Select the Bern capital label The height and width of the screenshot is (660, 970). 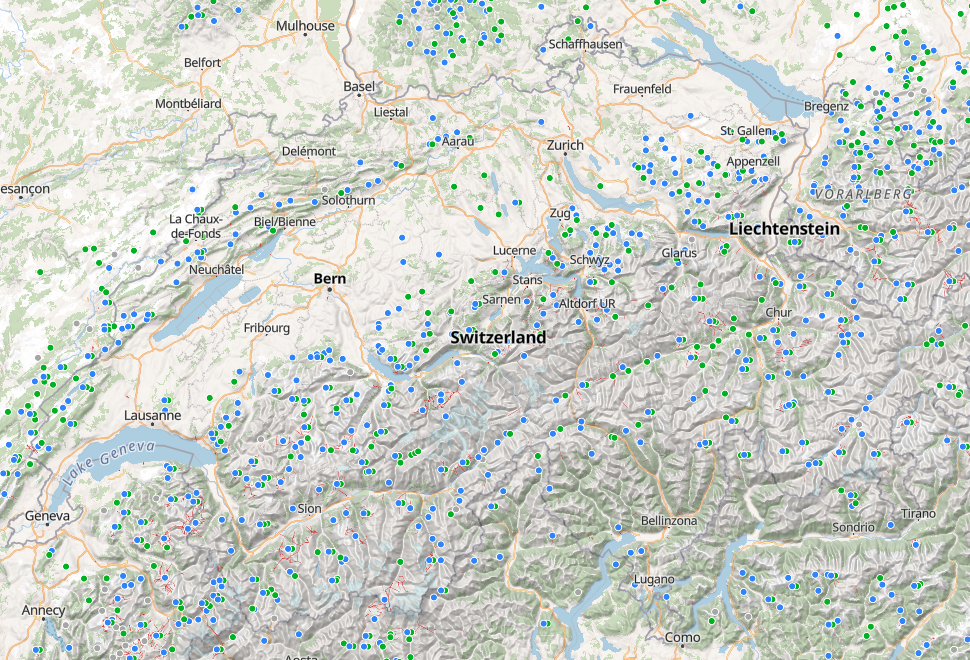click(x=330, y=278)
